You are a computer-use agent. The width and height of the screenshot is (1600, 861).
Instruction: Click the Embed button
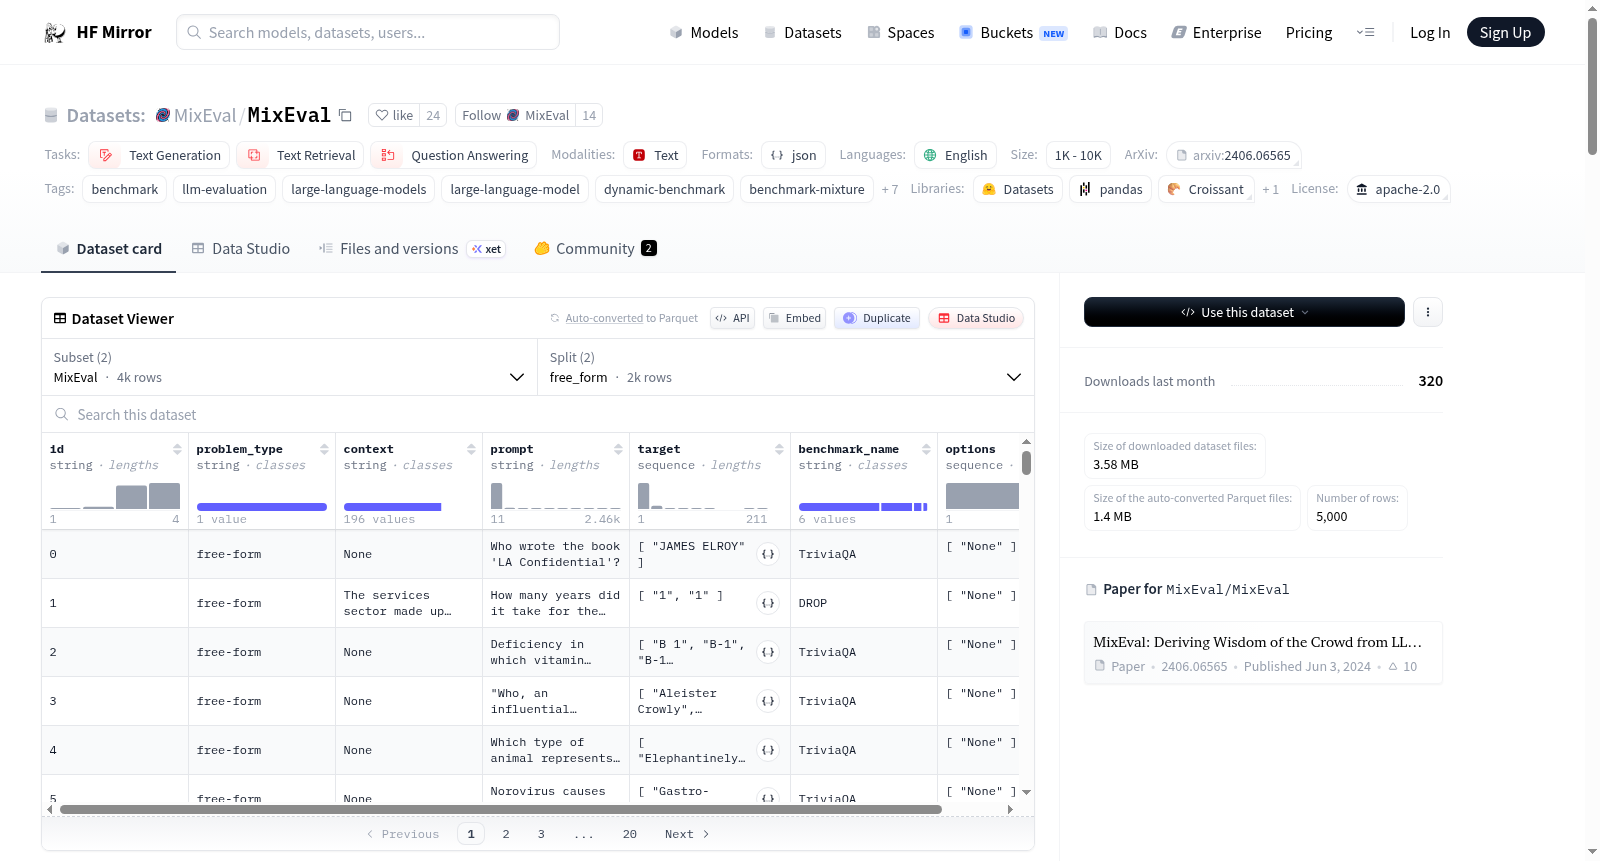tap(795, 318)
